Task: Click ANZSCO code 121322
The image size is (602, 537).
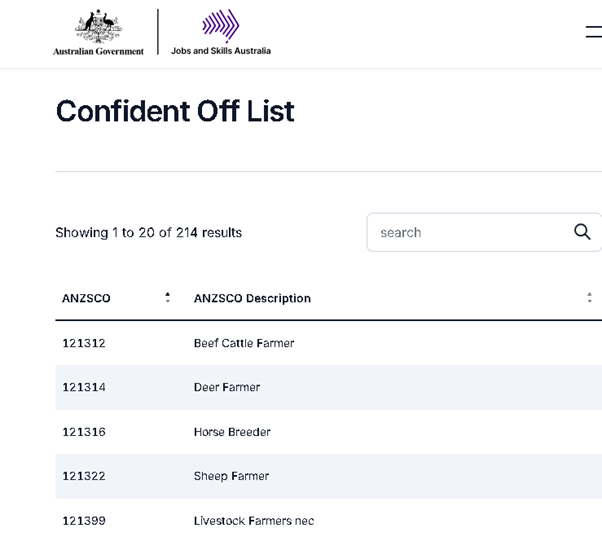Action: tap(84, 476)
